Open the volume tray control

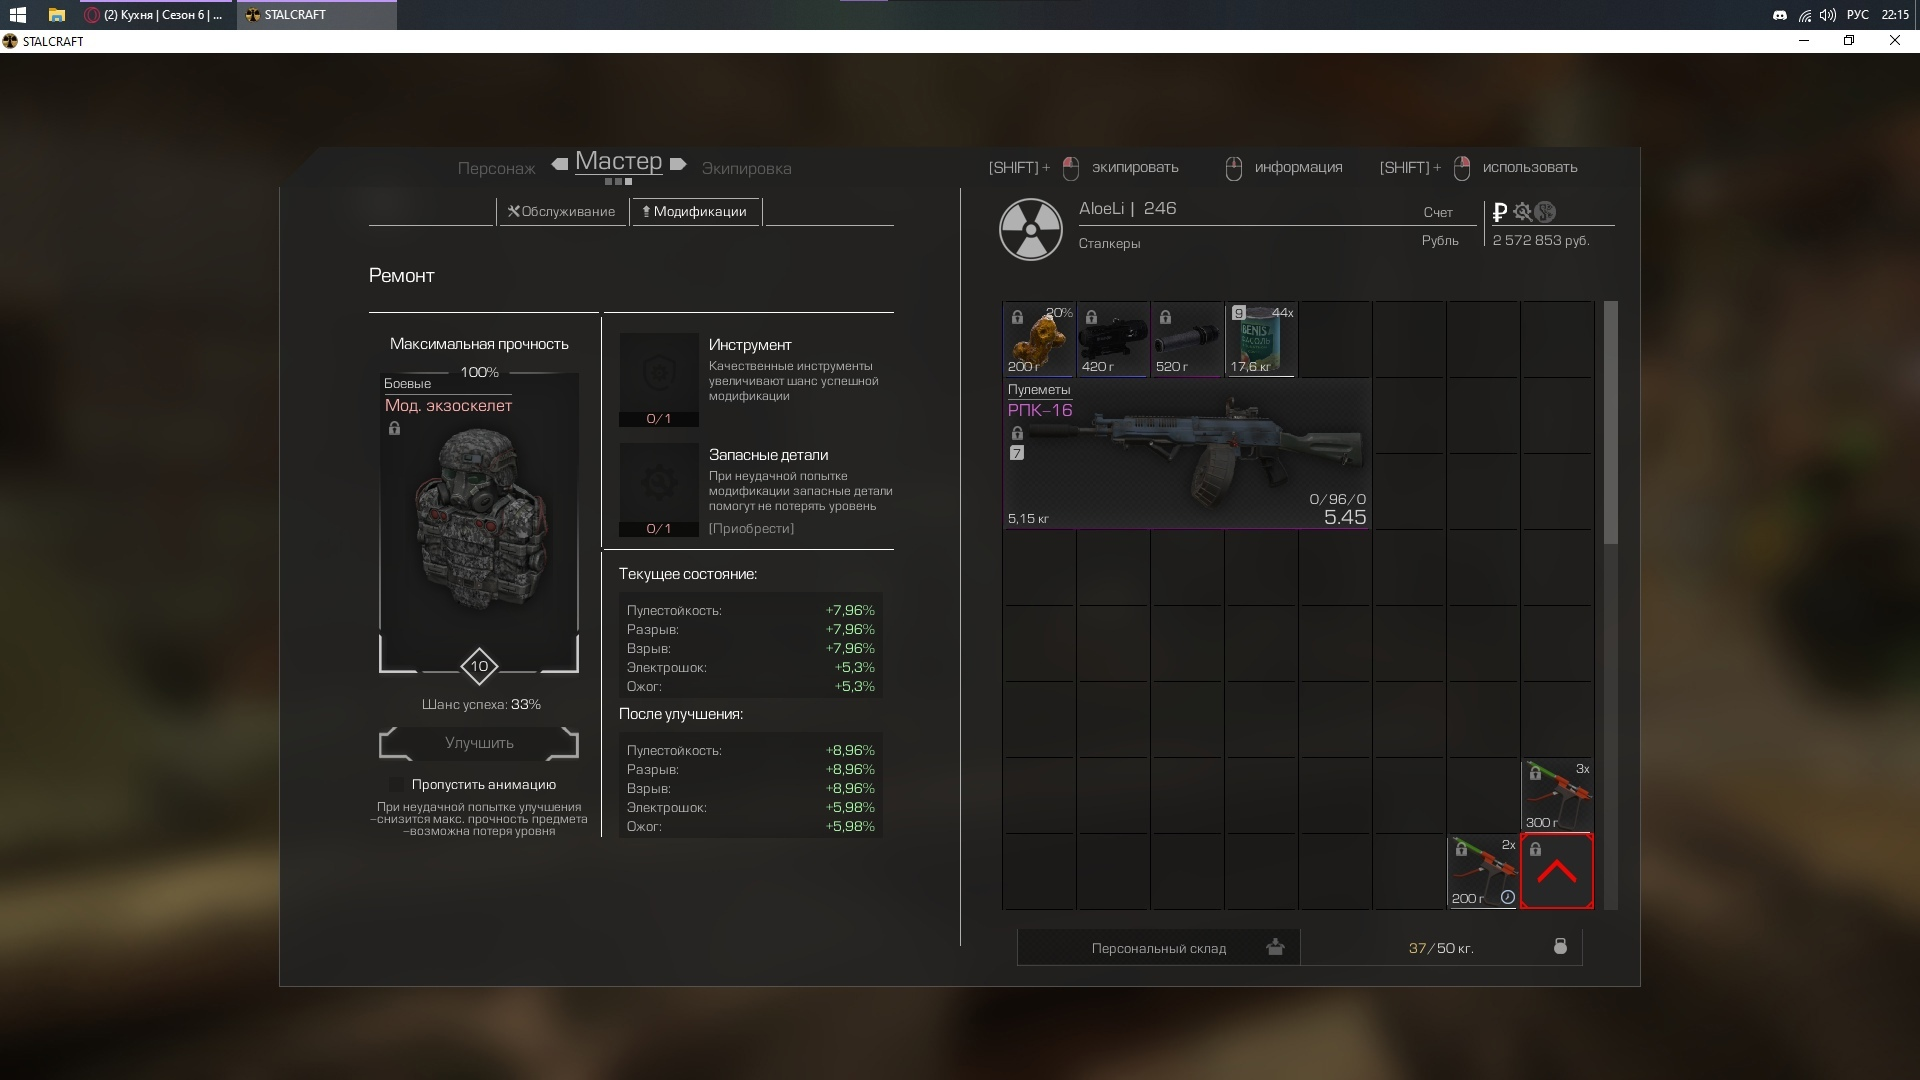pos(1828,15)
